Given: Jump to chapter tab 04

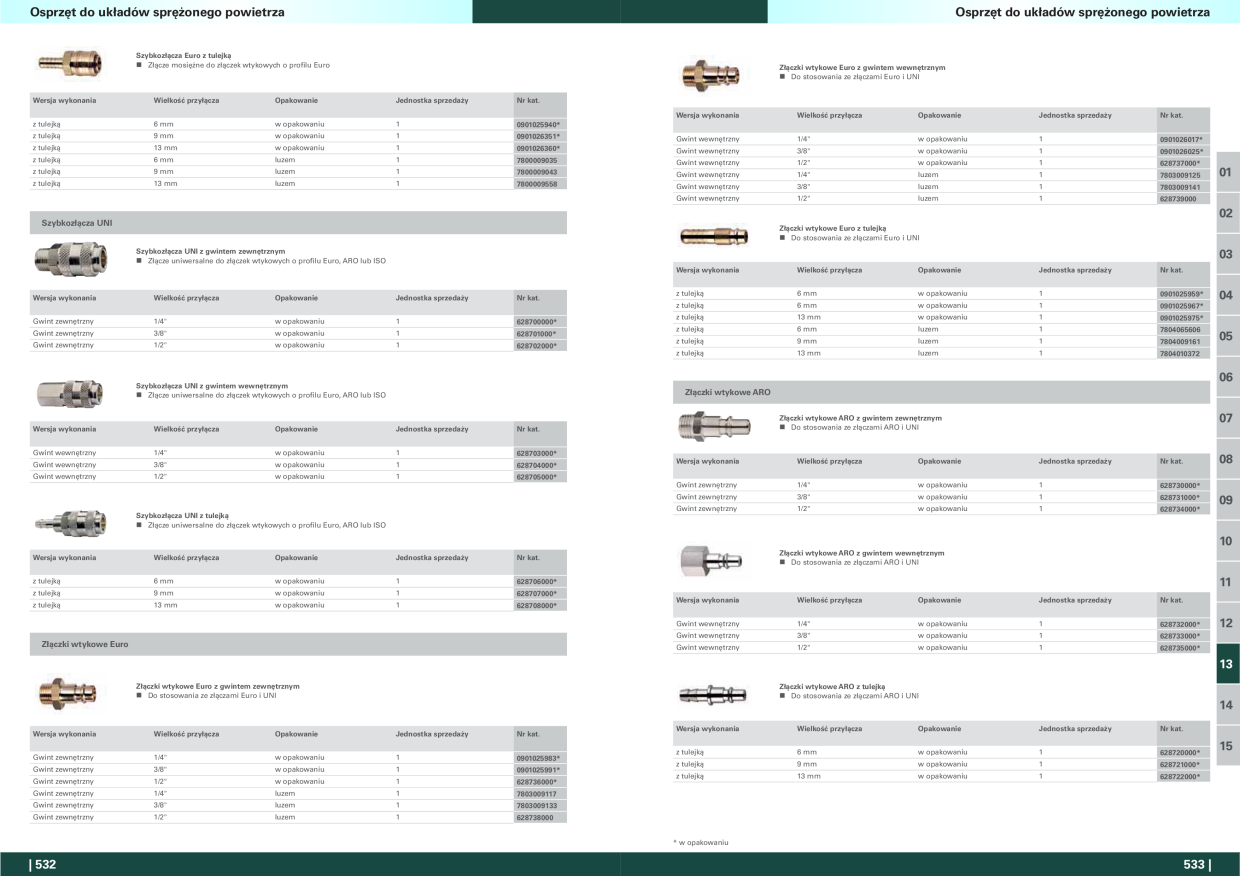Looking at the screenshot, I should click(1228, 295).
